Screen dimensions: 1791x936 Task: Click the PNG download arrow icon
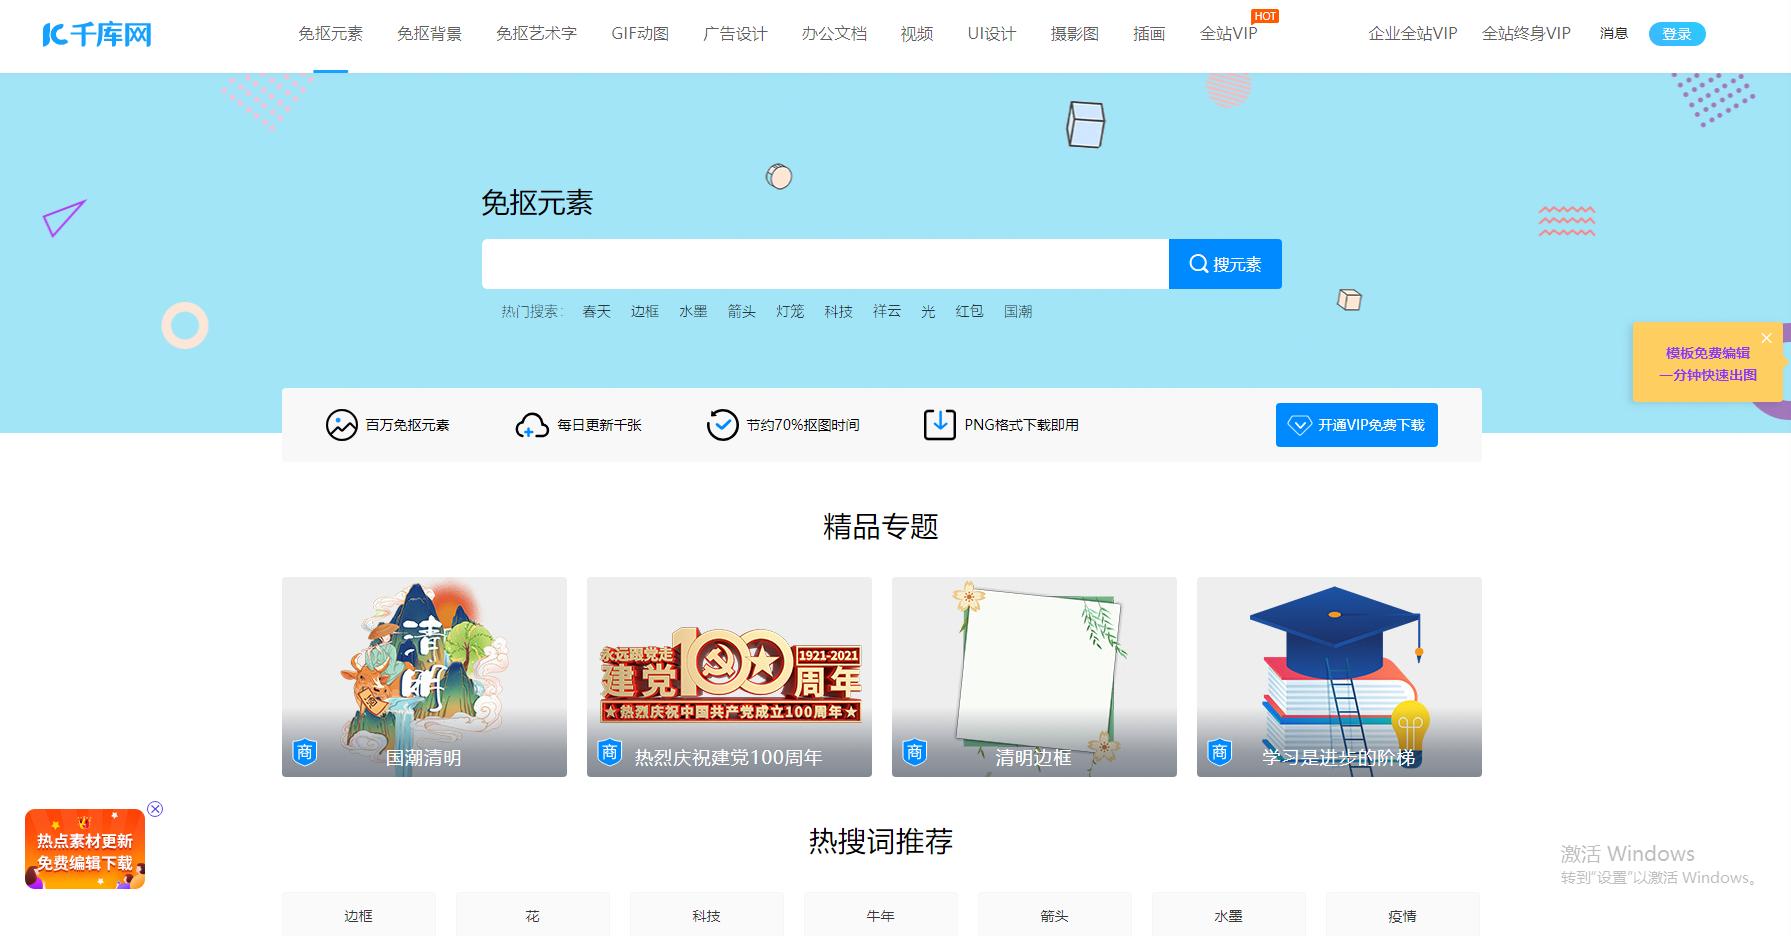[938, 424]
